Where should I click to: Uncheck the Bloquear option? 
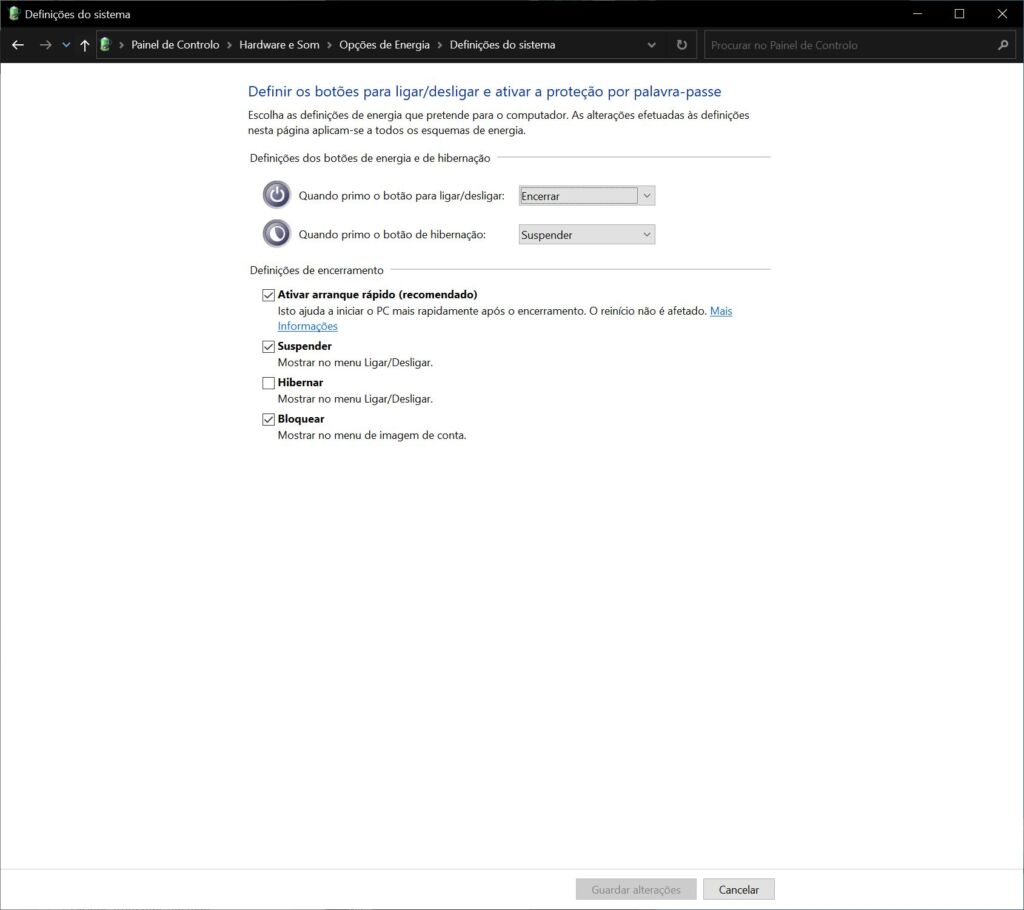268,418
